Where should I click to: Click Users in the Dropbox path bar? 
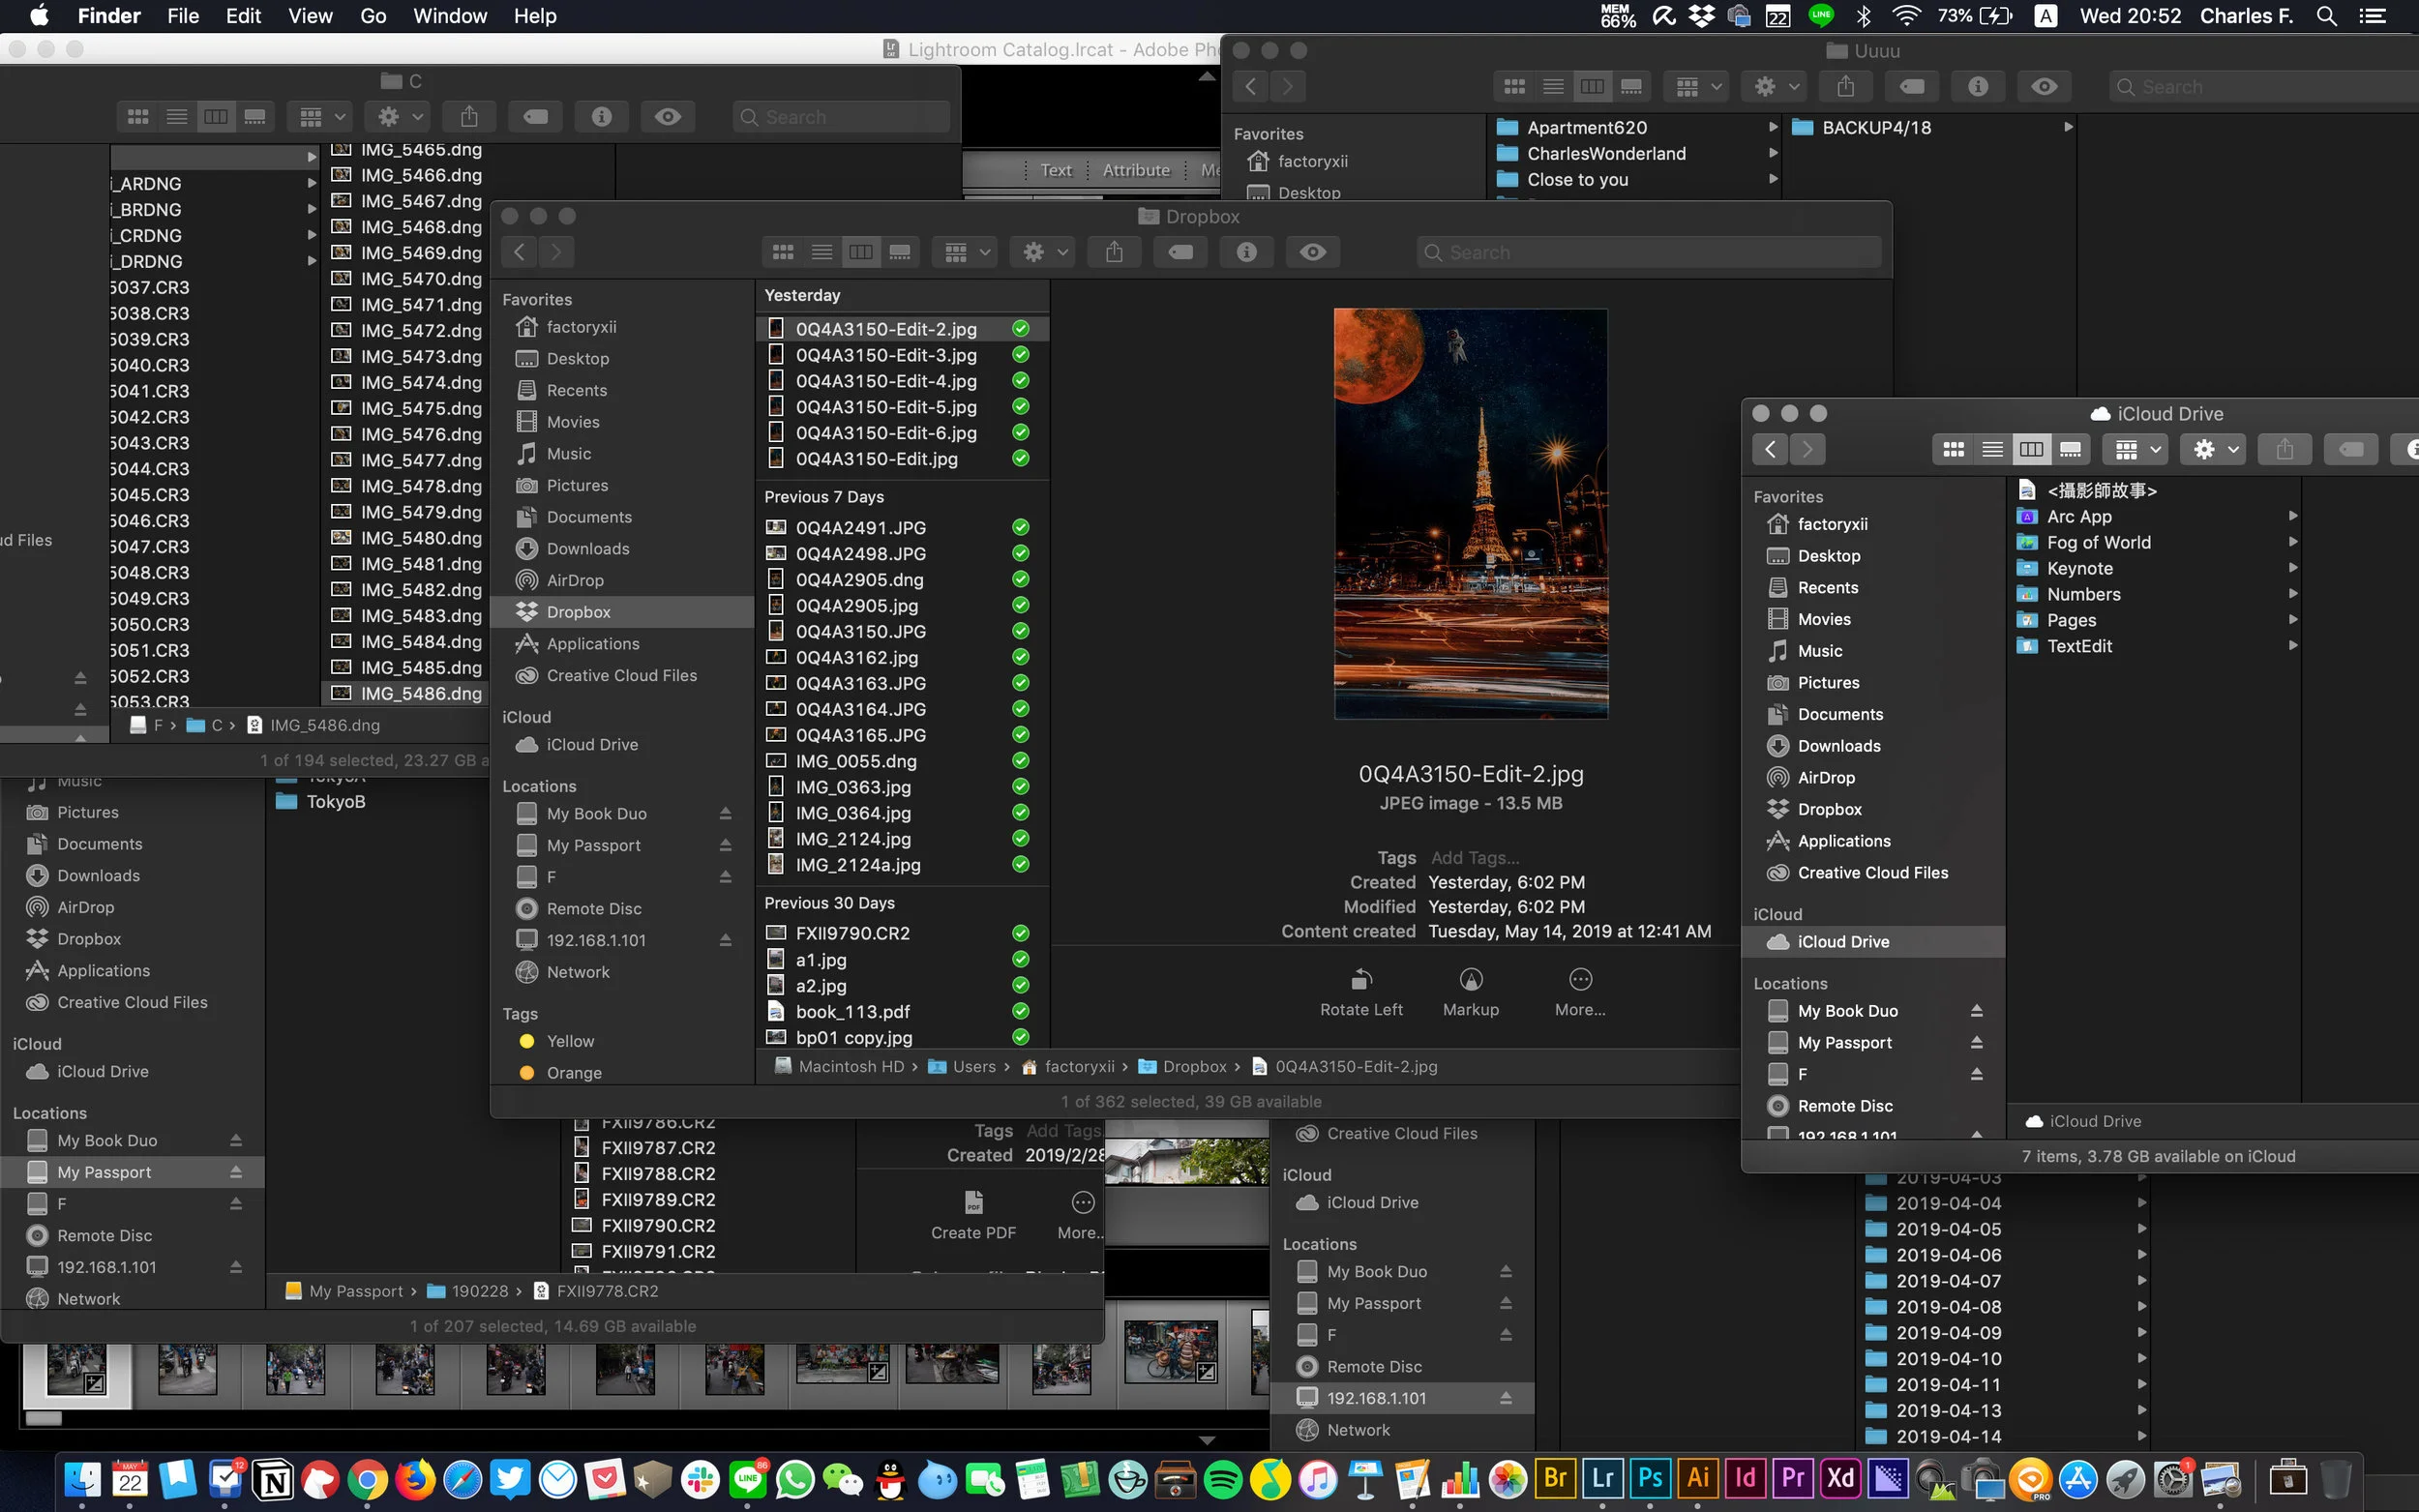point(962,1066)
